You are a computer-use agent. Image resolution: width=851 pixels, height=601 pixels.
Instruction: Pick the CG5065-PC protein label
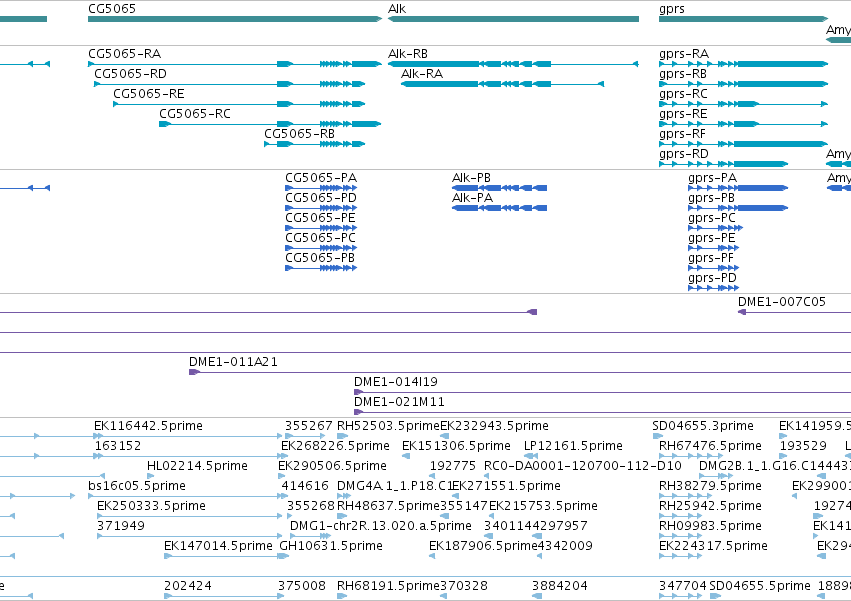[x=320, y=238]
